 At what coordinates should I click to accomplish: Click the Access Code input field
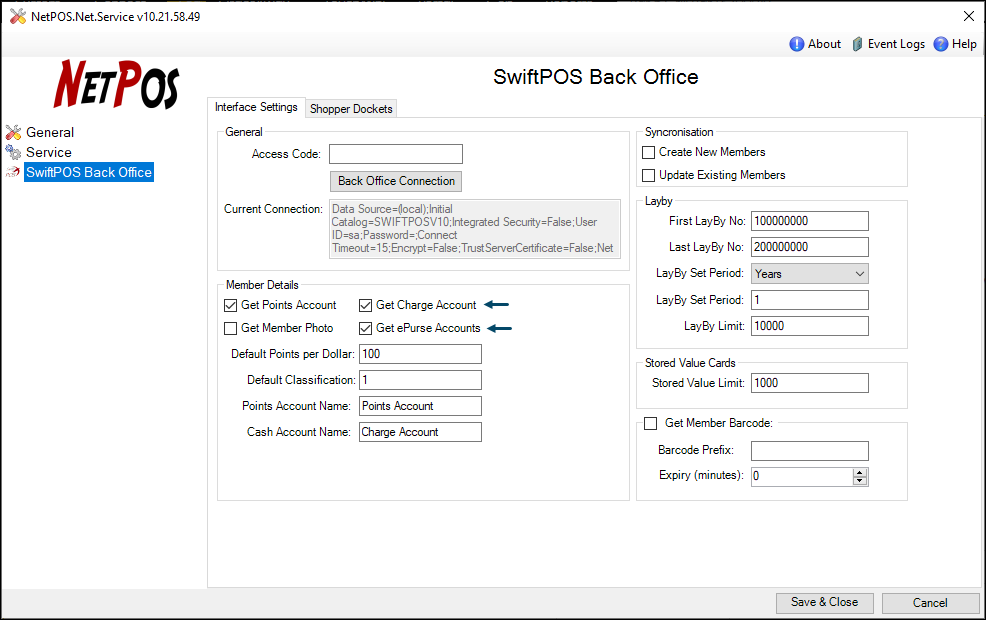[x=395, y=154]
